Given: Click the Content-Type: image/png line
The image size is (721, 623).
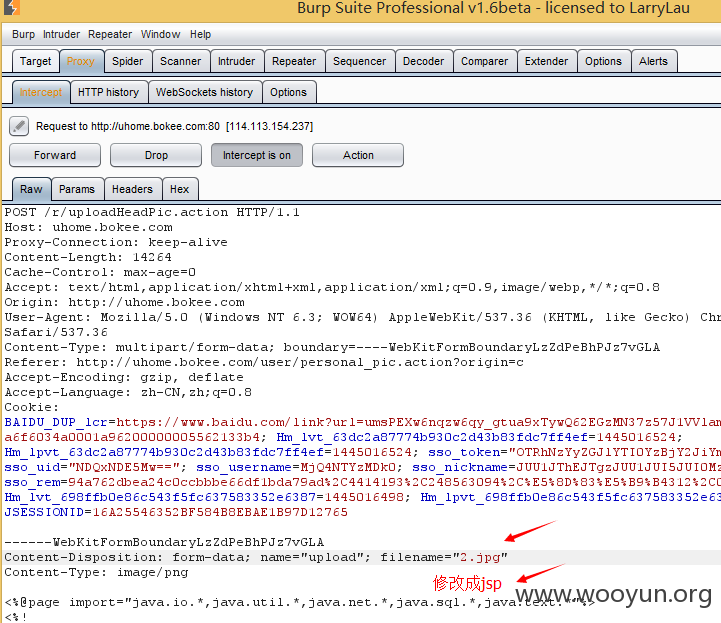Looking at the screenshot, I should 96,572.
